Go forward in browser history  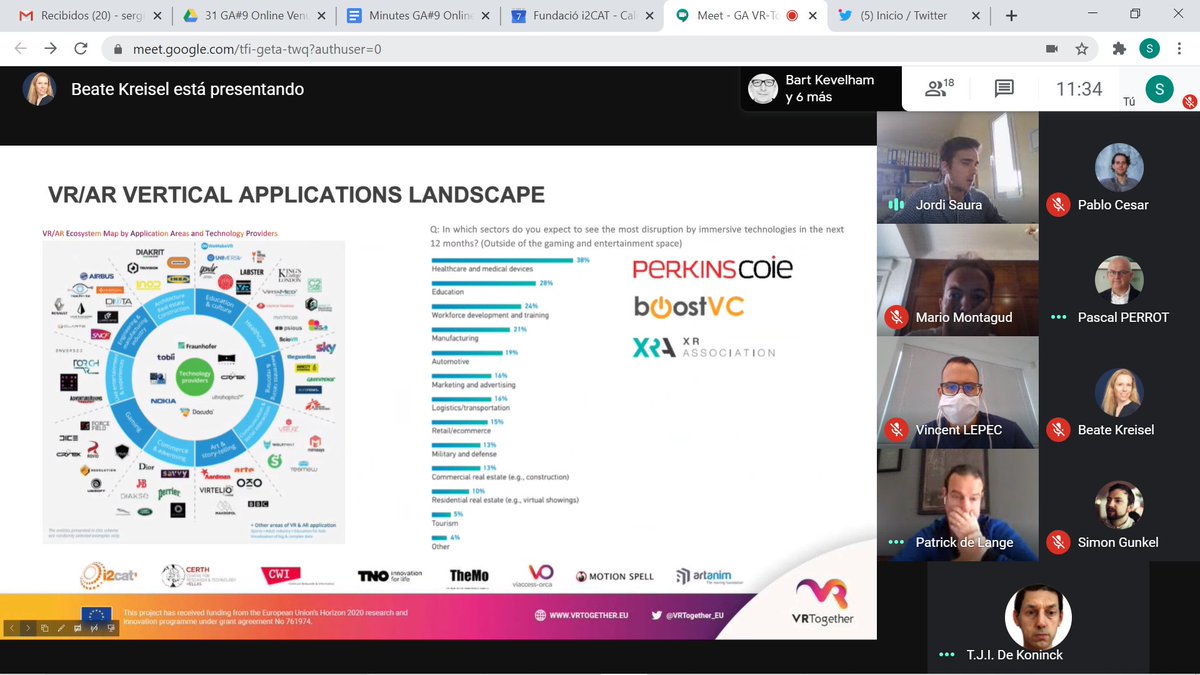click(50, 49)
